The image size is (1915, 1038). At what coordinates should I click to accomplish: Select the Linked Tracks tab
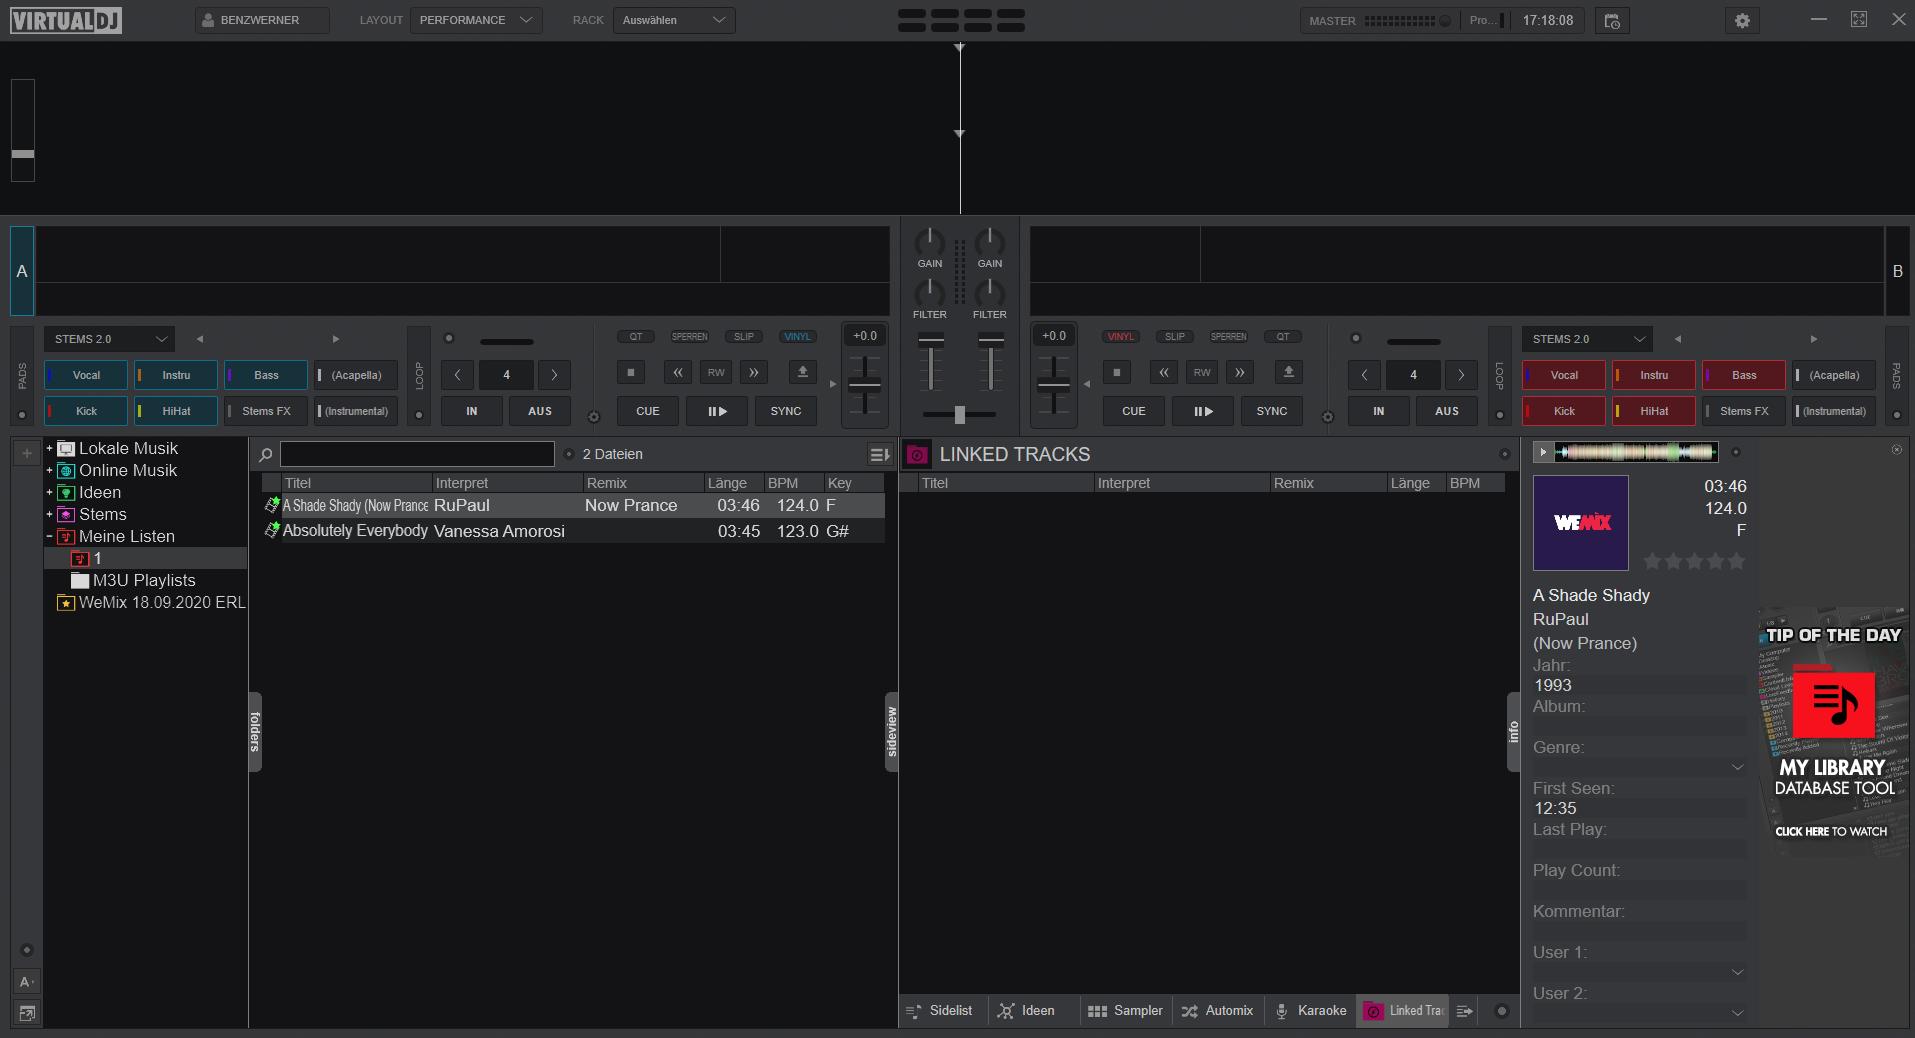1403,1011
